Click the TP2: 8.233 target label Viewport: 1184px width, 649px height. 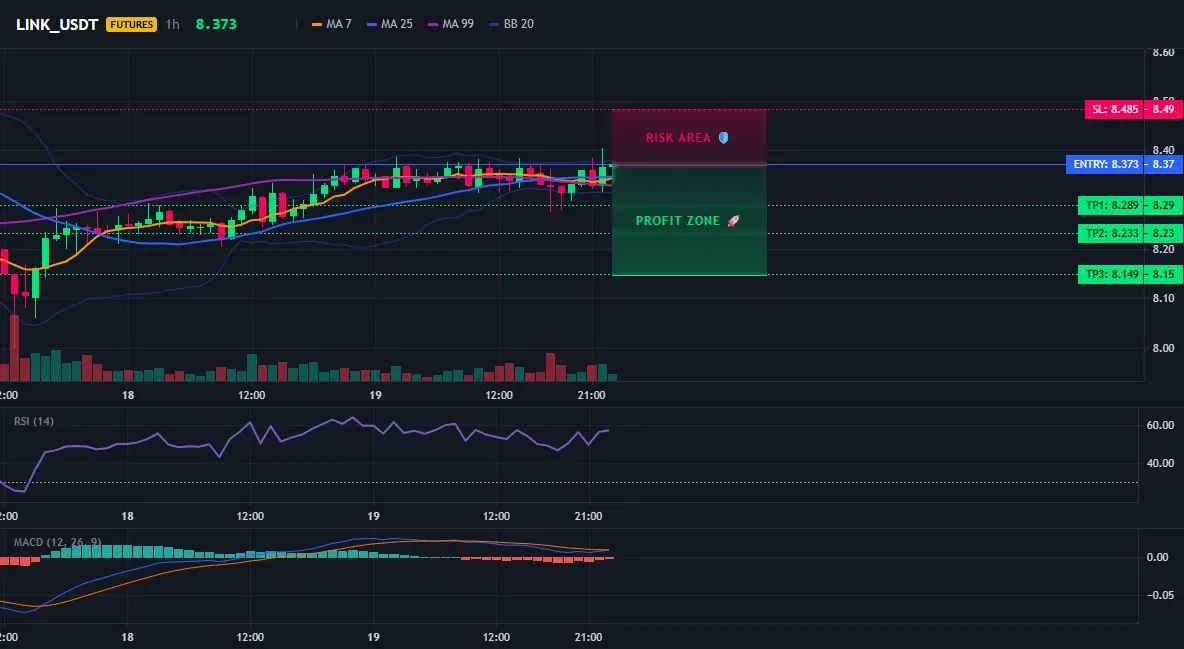tap(1111, 233)
